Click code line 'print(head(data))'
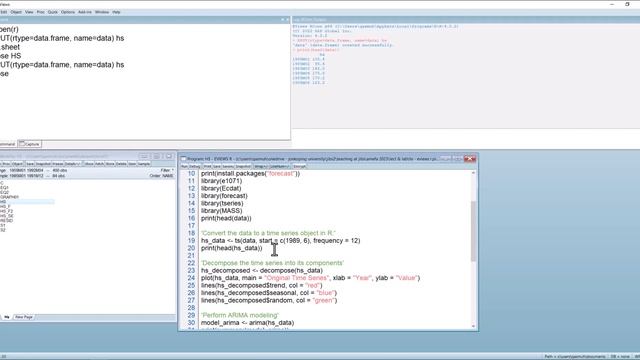This screenshot has width=640, height=360. click(226, 218)
